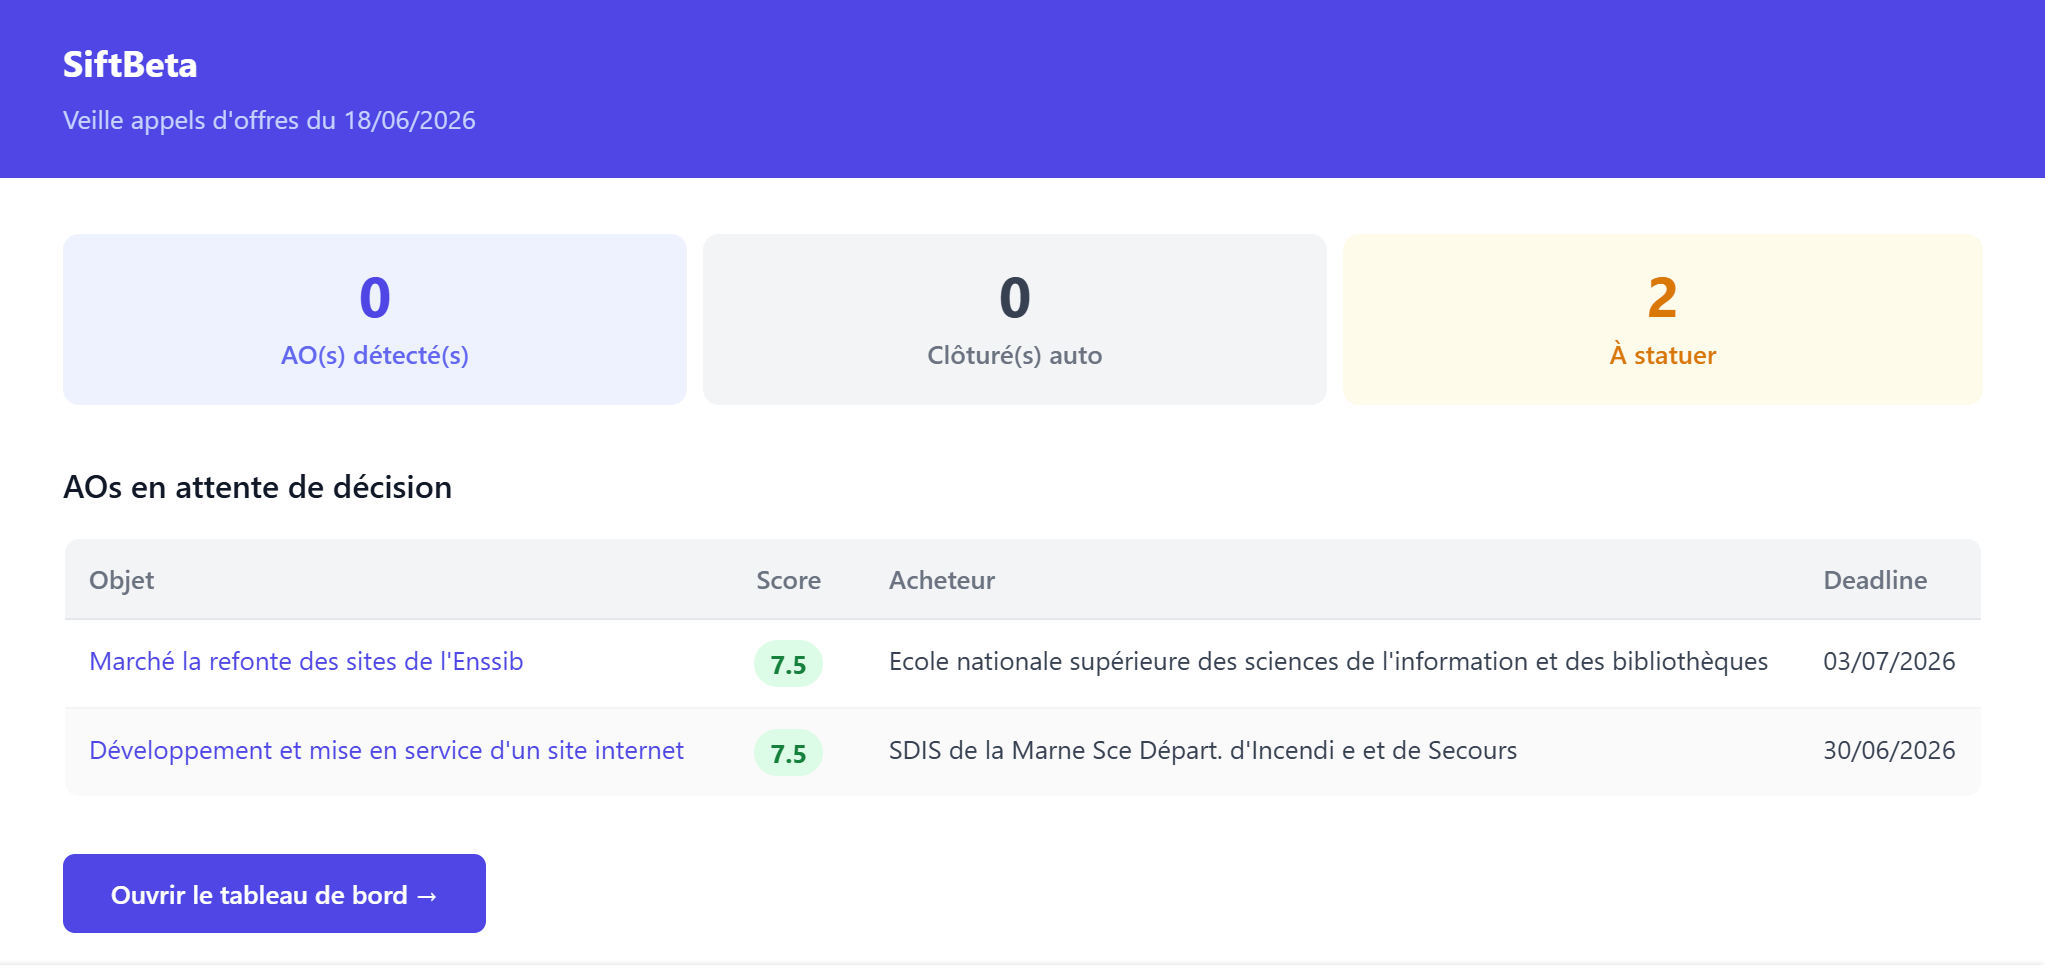Click the 7.5 score badge for the Enssib row
This screenshot has height=969, width=2045.
(788, 664)
